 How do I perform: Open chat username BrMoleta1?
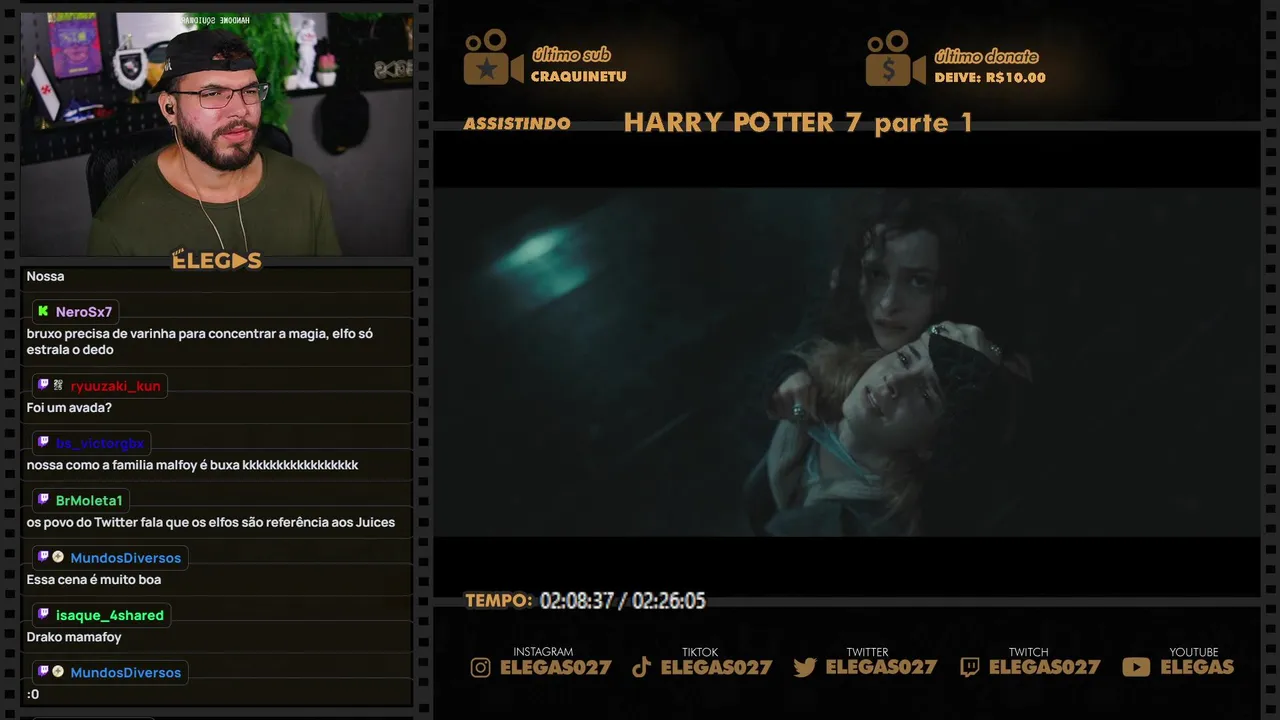[89, 500]
